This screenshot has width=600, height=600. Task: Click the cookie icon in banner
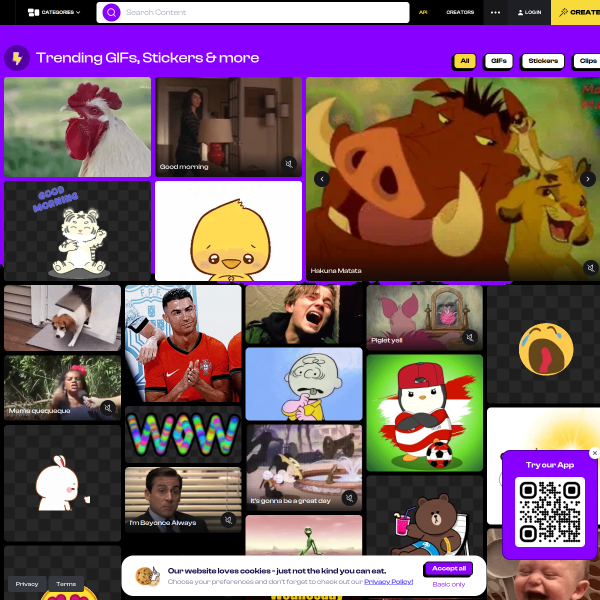pos(148,576)
